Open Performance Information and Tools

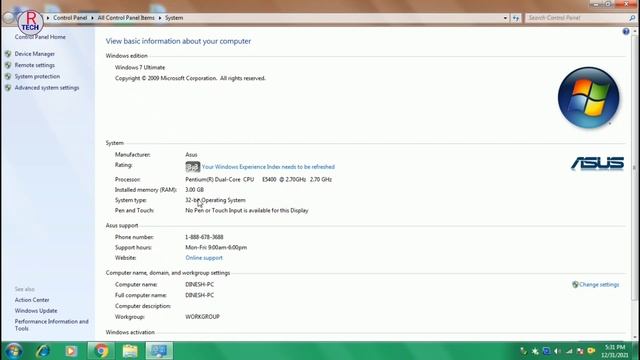(x=51, y=325)
